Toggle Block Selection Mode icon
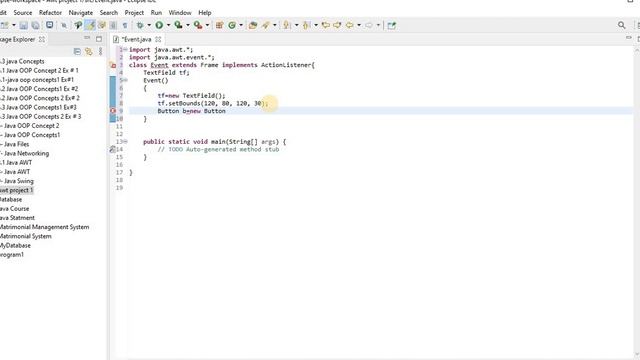This screenshot has height=360, width=640. (113, 25)
